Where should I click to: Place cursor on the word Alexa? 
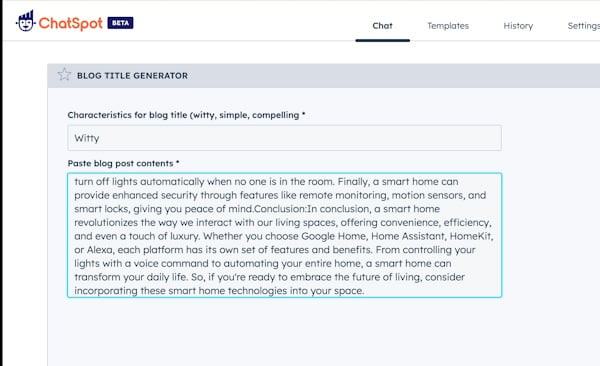99,250
